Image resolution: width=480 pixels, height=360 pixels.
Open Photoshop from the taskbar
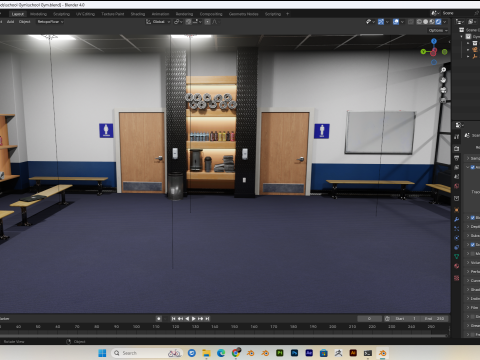pos(294,353)
